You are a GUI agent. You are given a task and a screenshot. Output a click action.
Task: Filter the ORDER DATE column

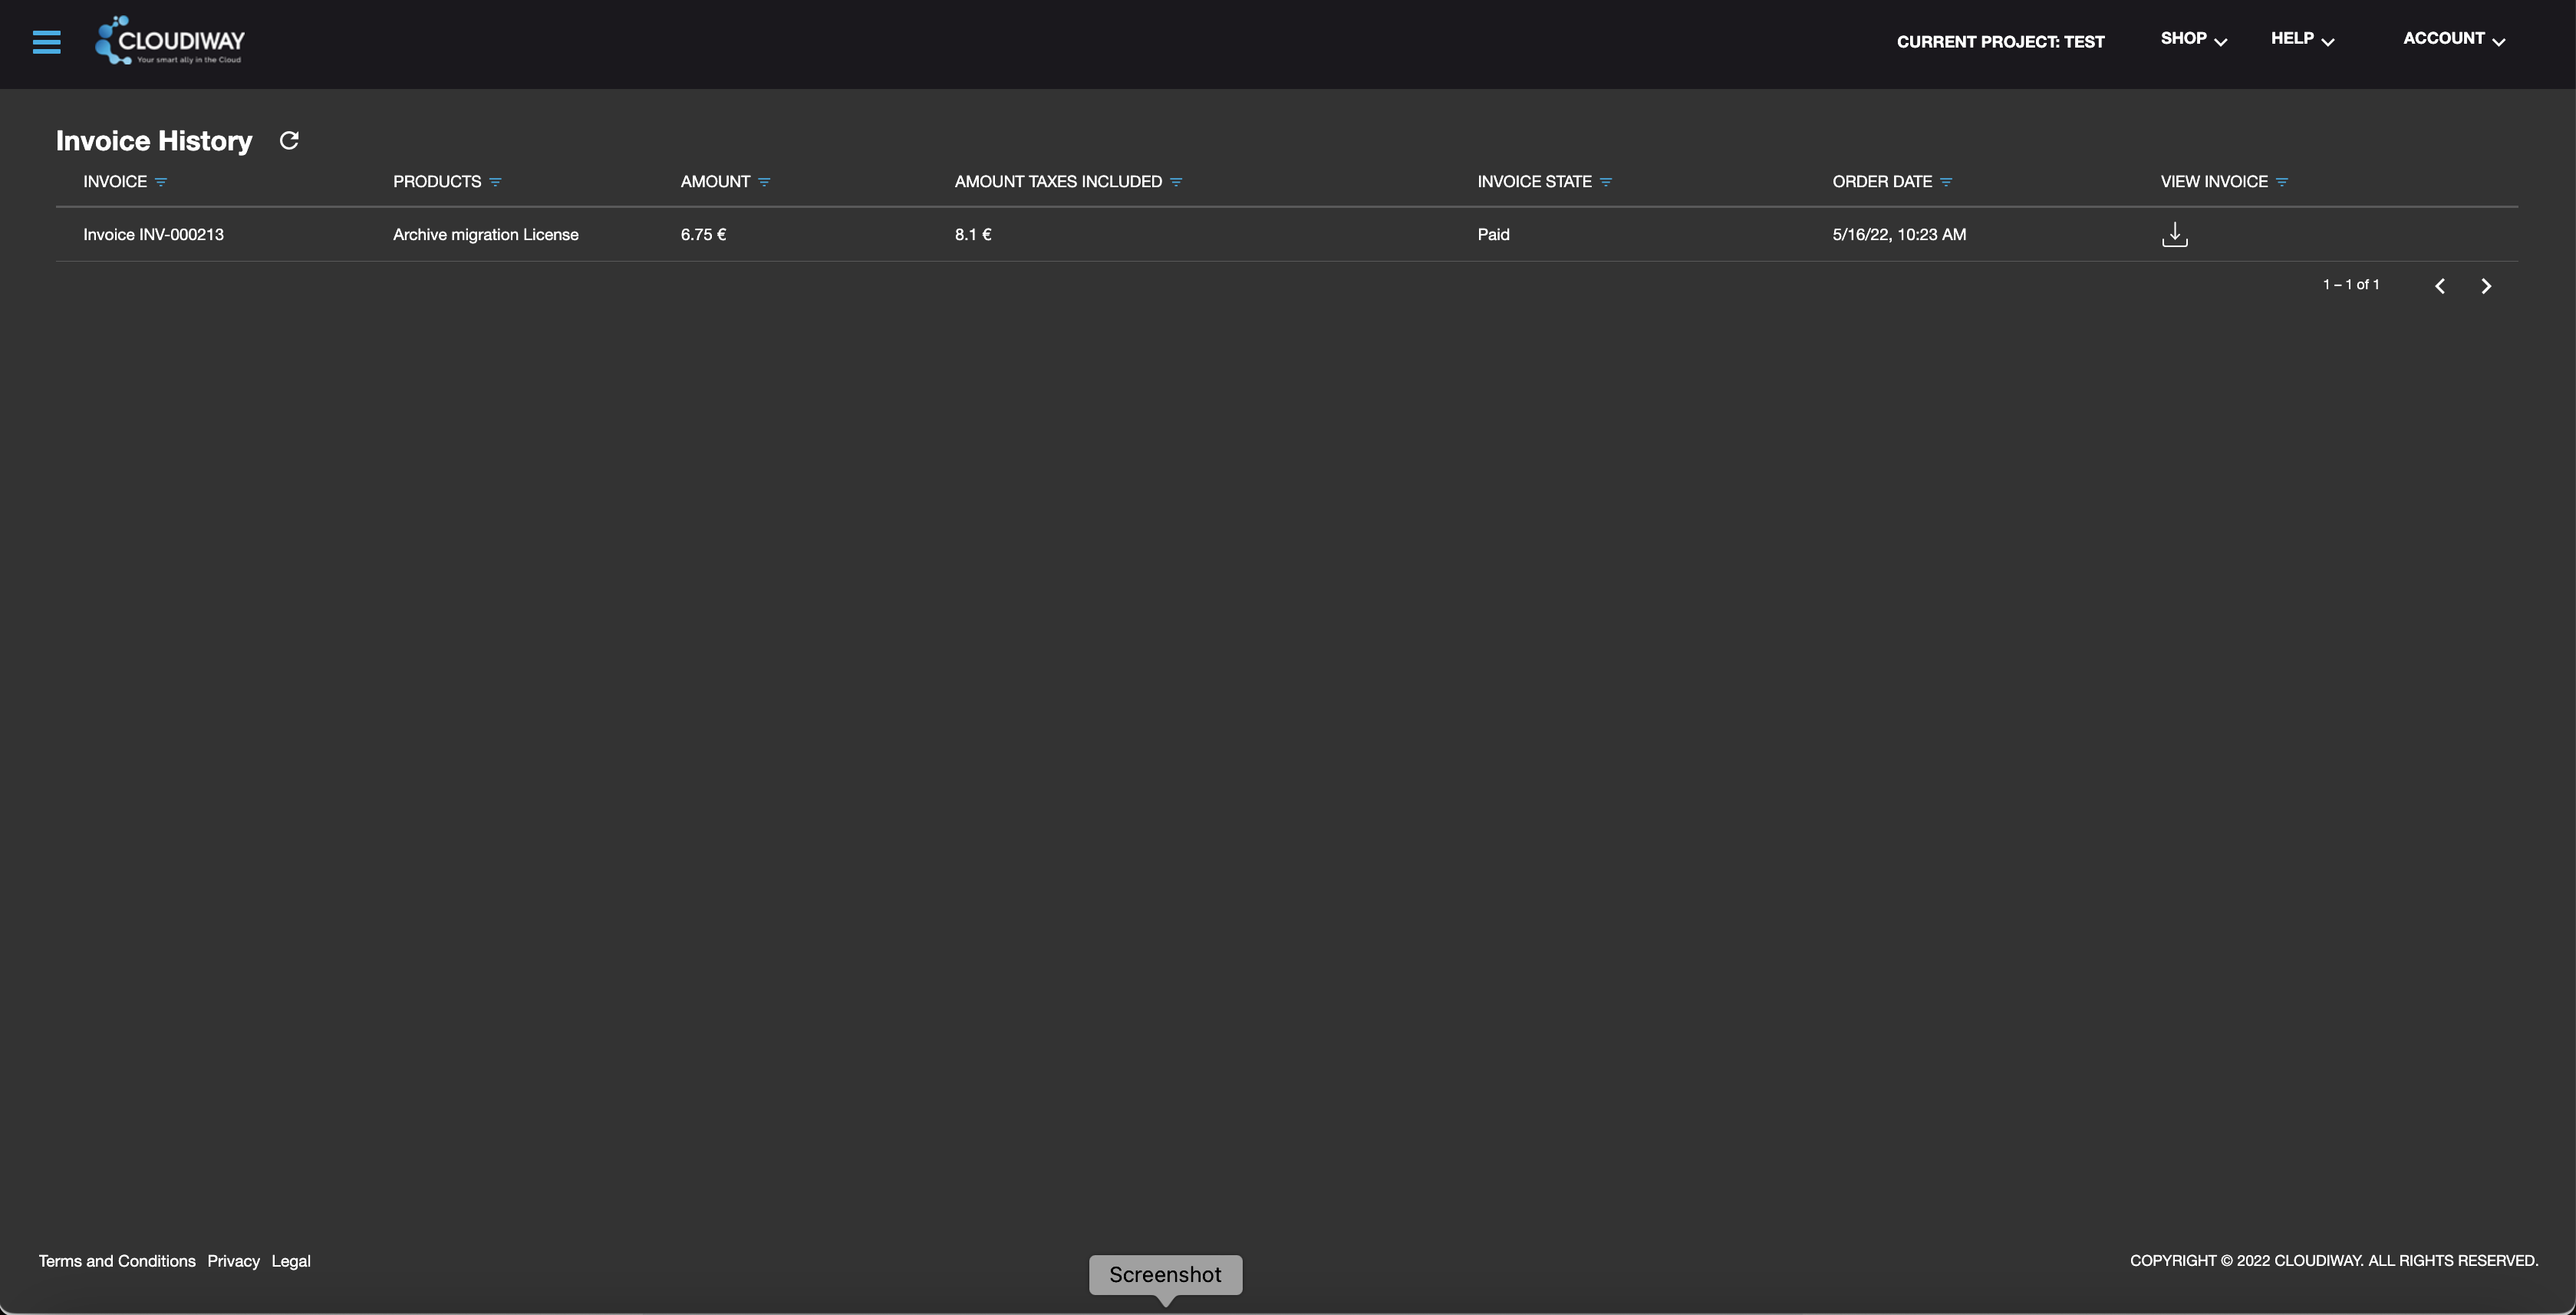coord(1946,181)
